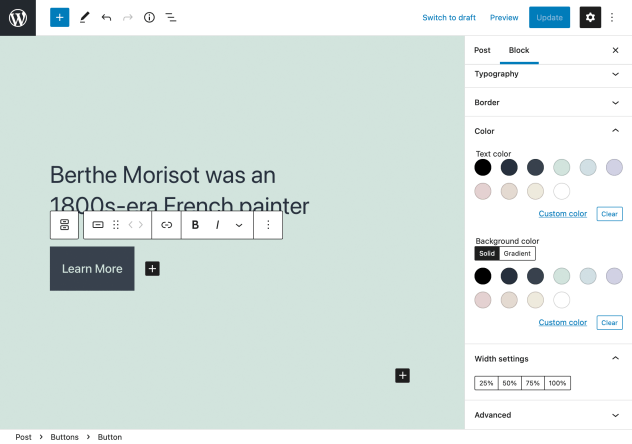Toggle bold formatting on button text
Viewport: 632px width, 444px height.
(x=195, y=225)
